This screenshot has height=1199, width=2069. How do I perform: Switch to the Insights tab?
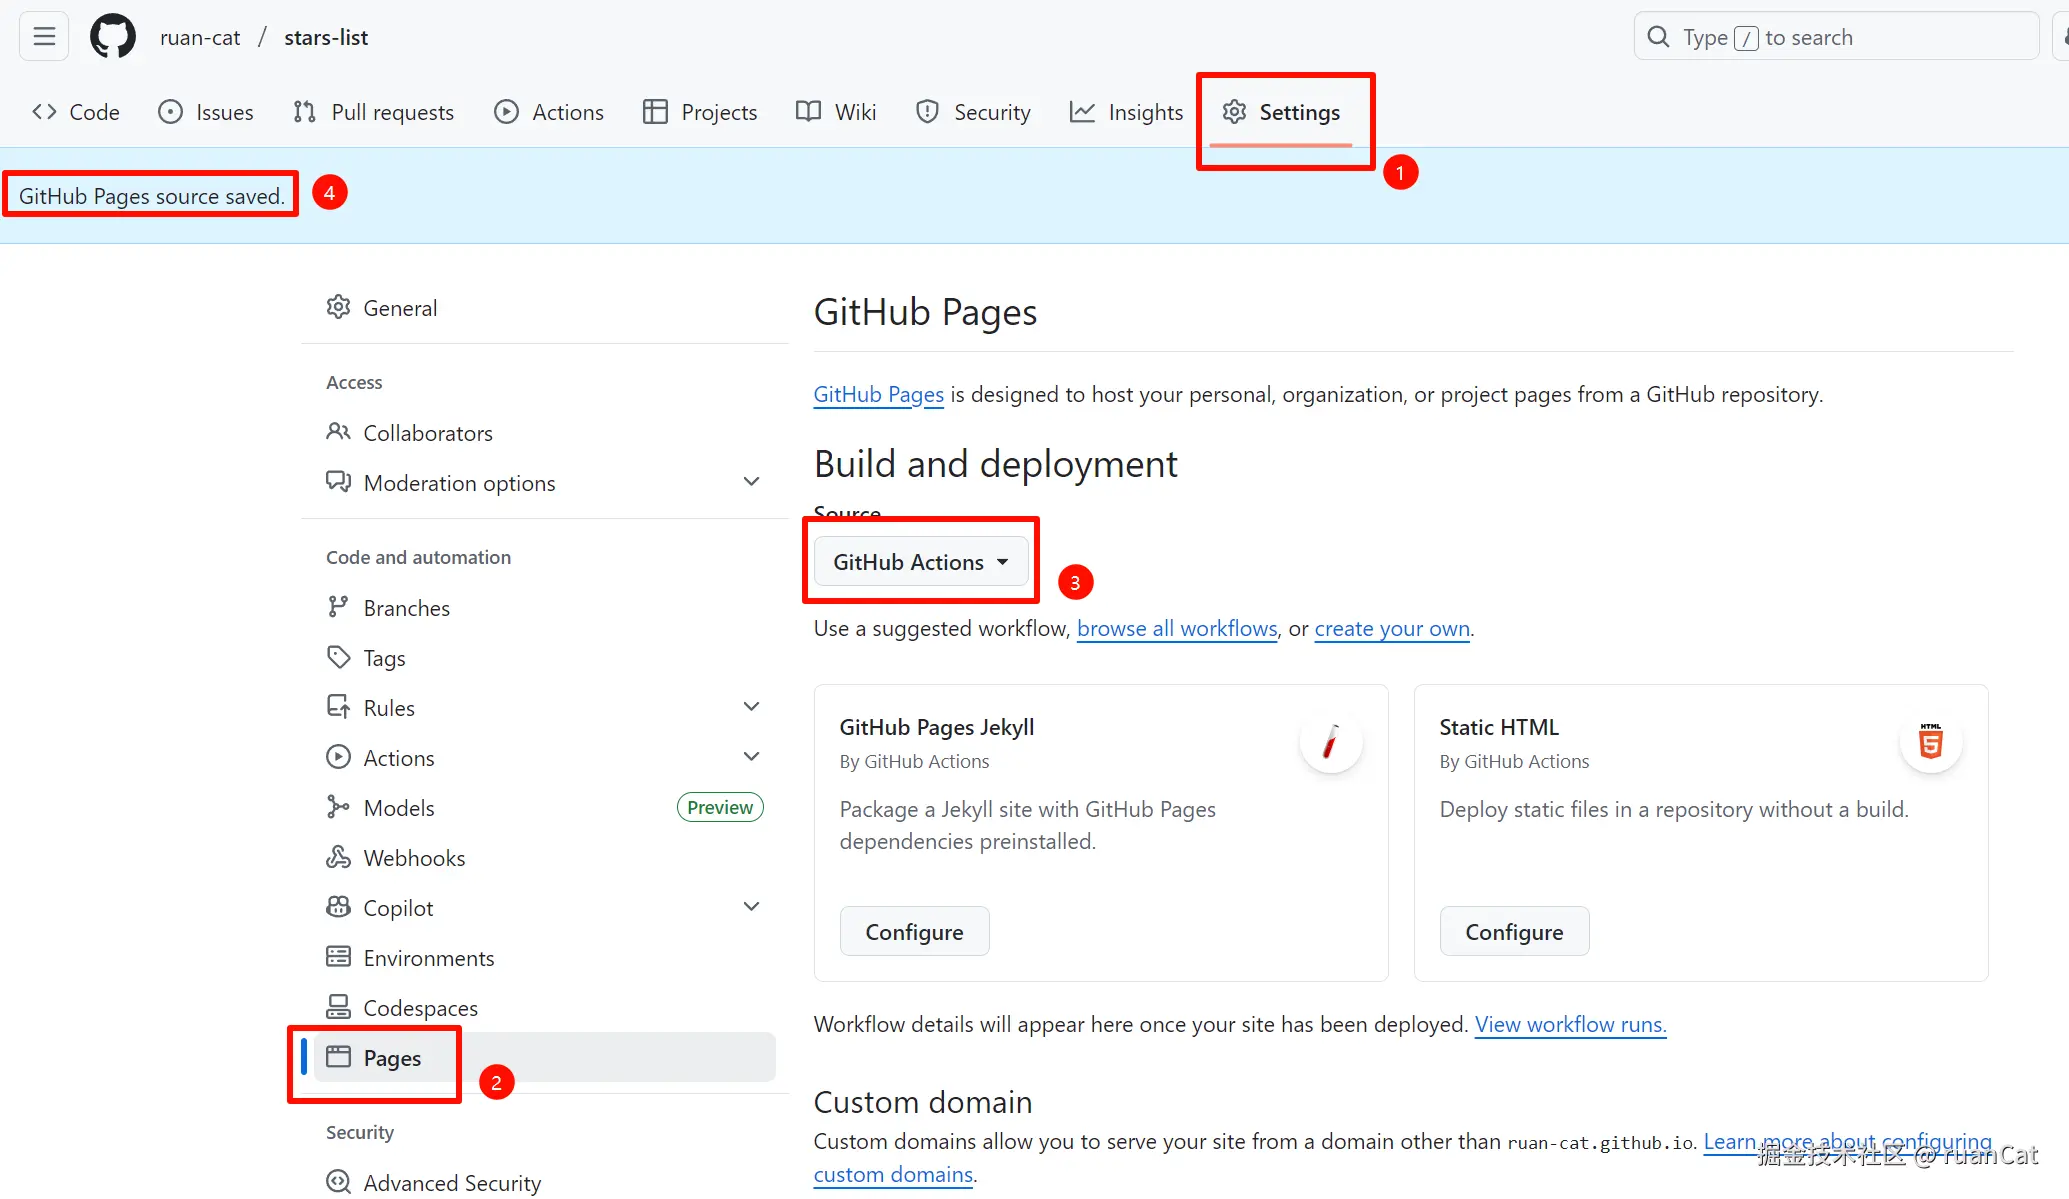point(1126,112)
